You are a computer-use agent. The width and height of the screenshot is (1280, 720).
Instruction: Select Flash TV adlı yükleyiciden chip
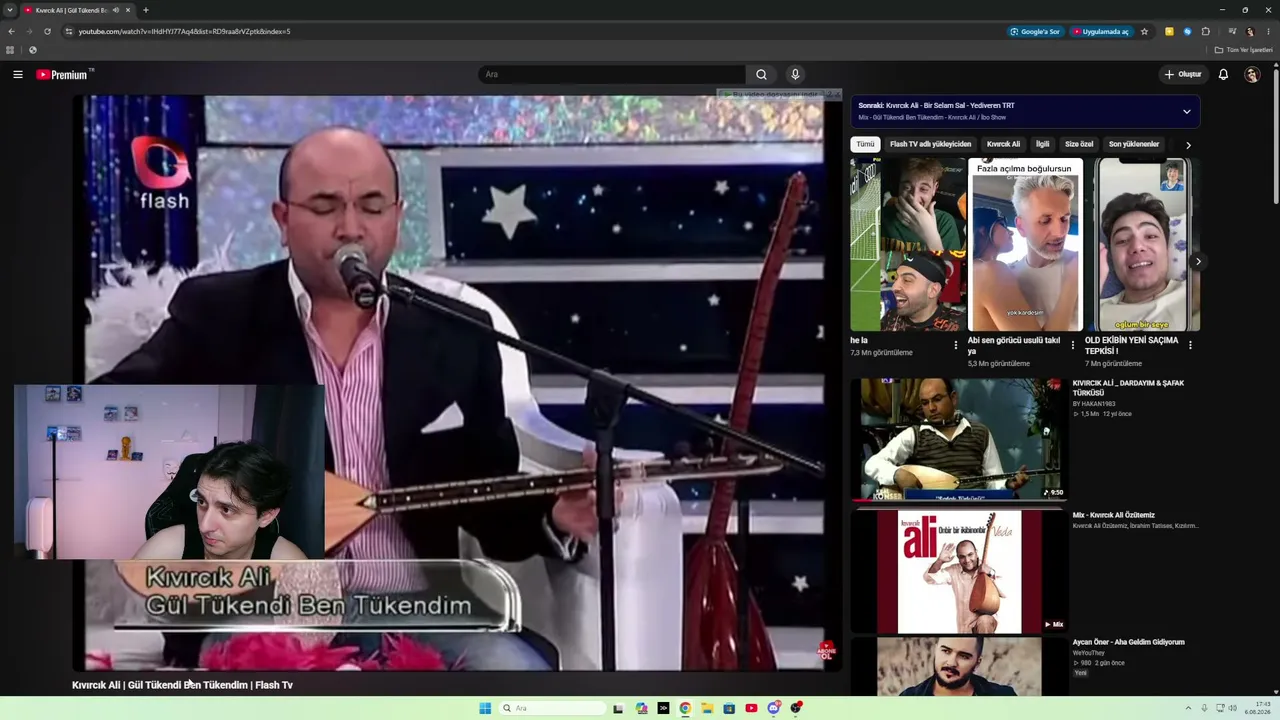(x=930, y=144)
